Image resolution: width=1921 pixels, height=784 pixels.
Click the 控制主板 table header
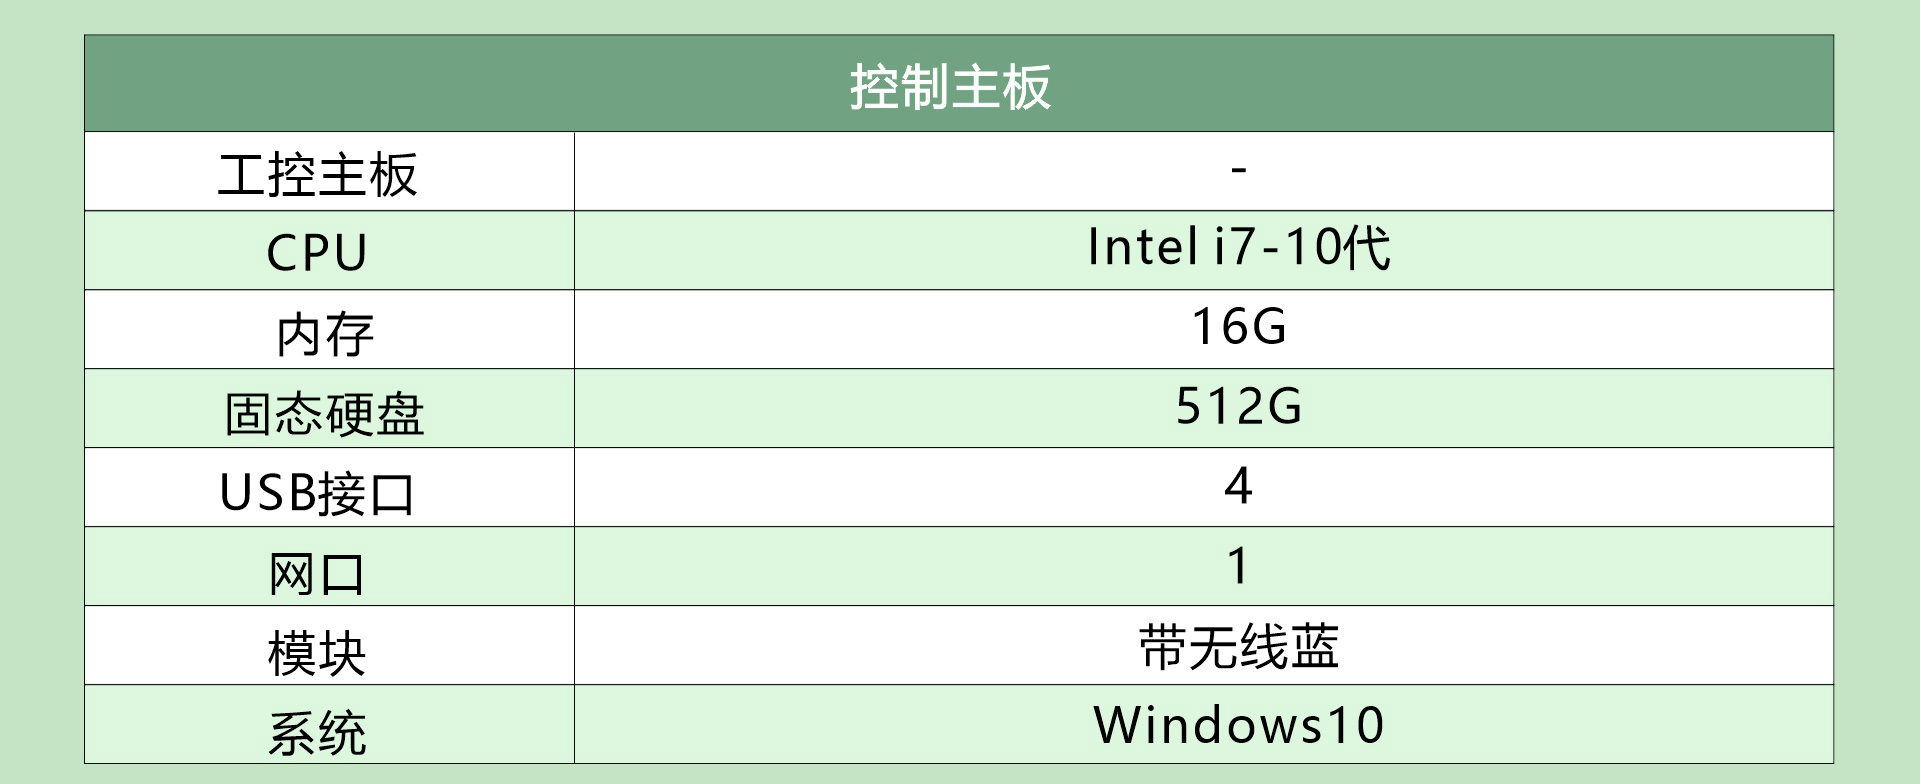pos(950,87)
